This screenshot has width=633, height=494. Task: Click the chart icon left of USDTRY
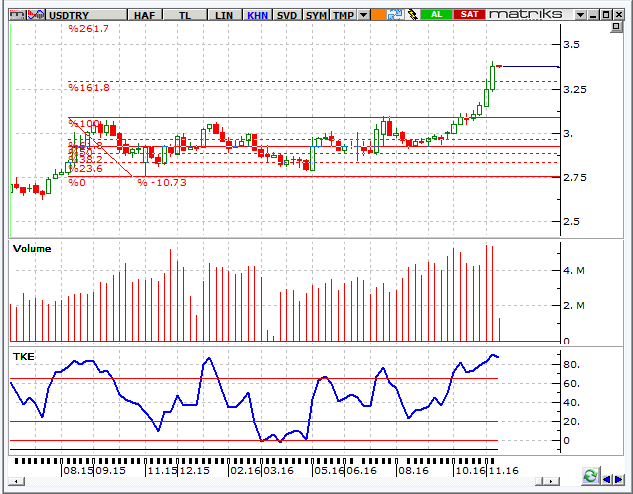pos(34,15)
